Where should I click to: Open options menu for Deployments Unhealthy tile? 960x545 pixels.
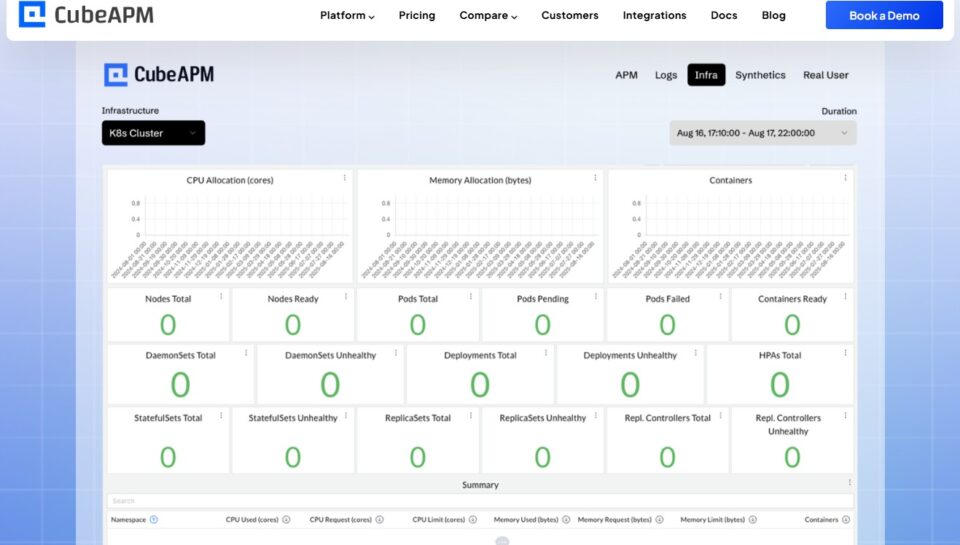pos(696,353)
